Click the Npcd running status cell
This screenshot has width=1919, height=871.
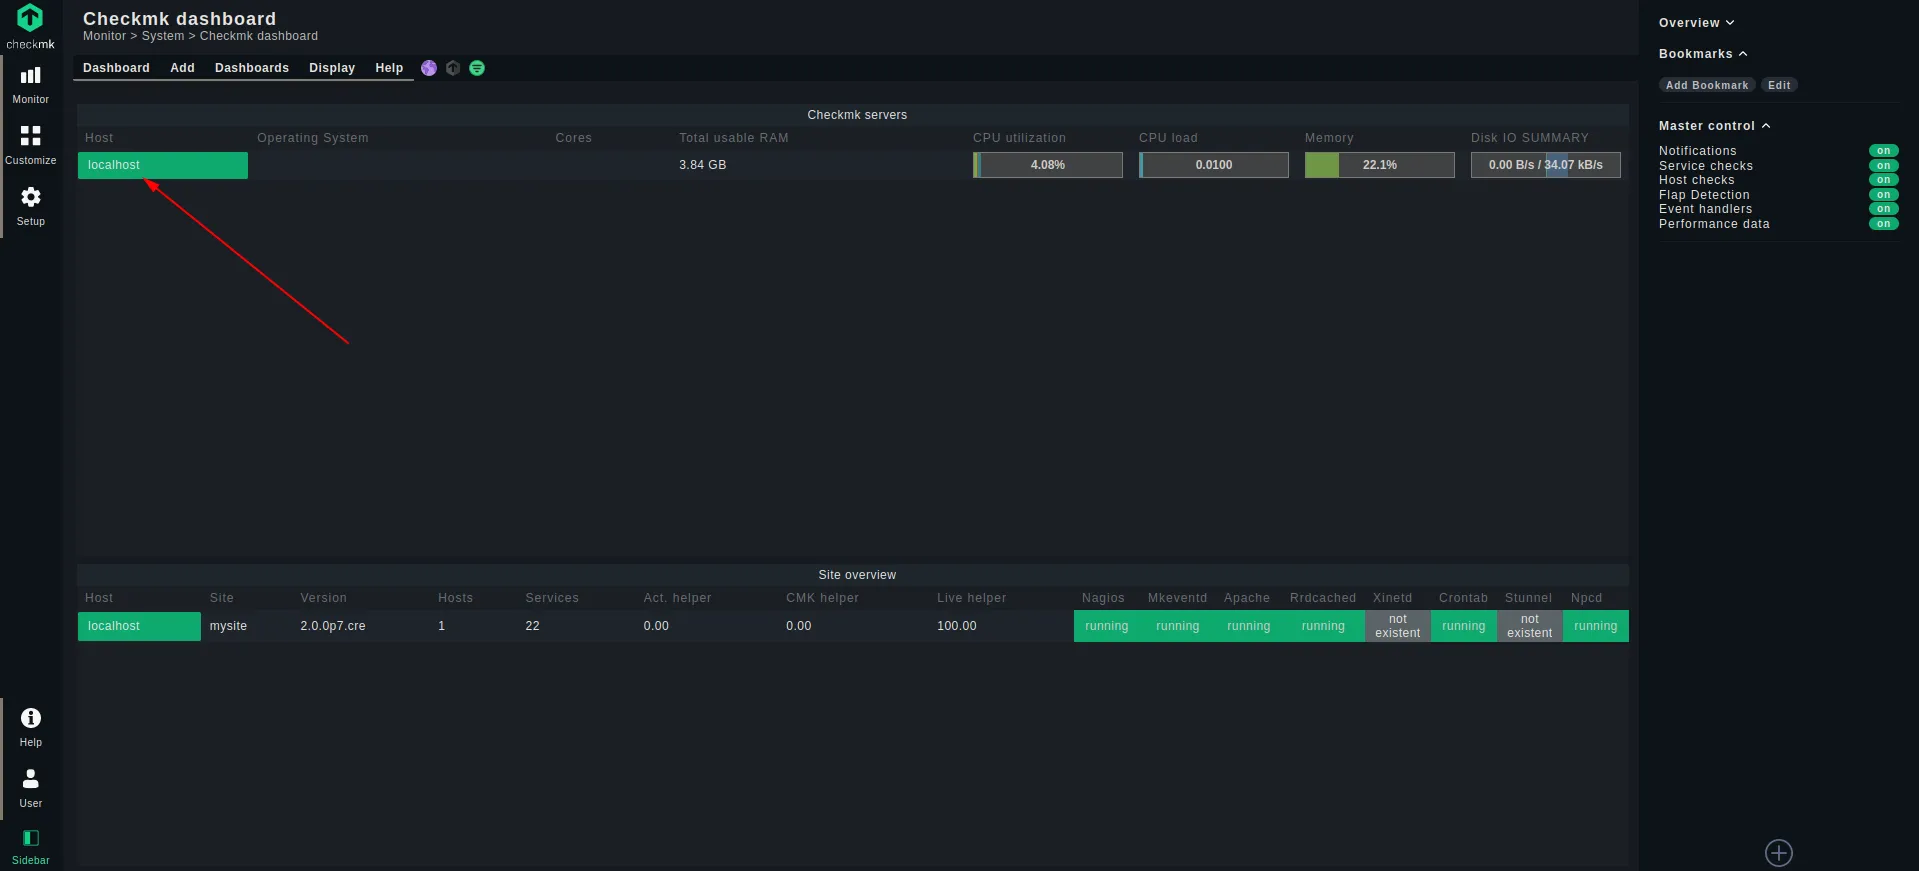pos(1596,626)
